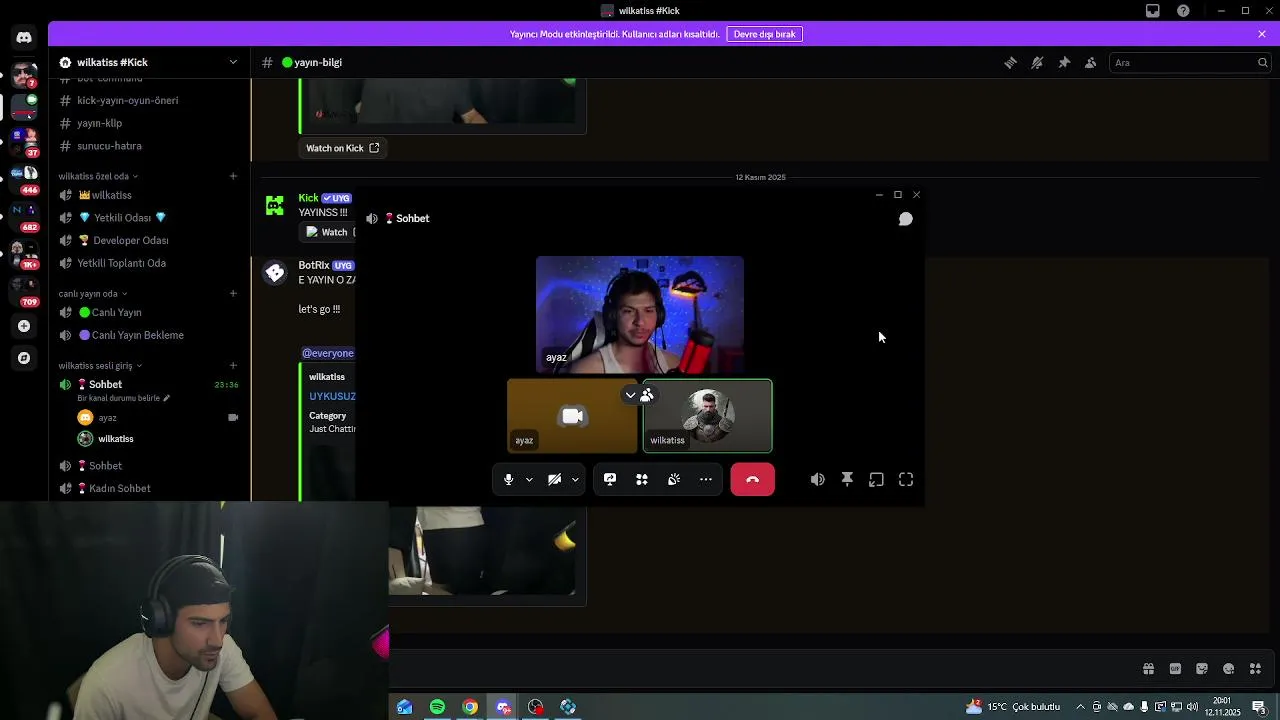The height and width of the screenshot is (720, 1280).
Task: Return call popout to app icon
Action: (876, 480)
